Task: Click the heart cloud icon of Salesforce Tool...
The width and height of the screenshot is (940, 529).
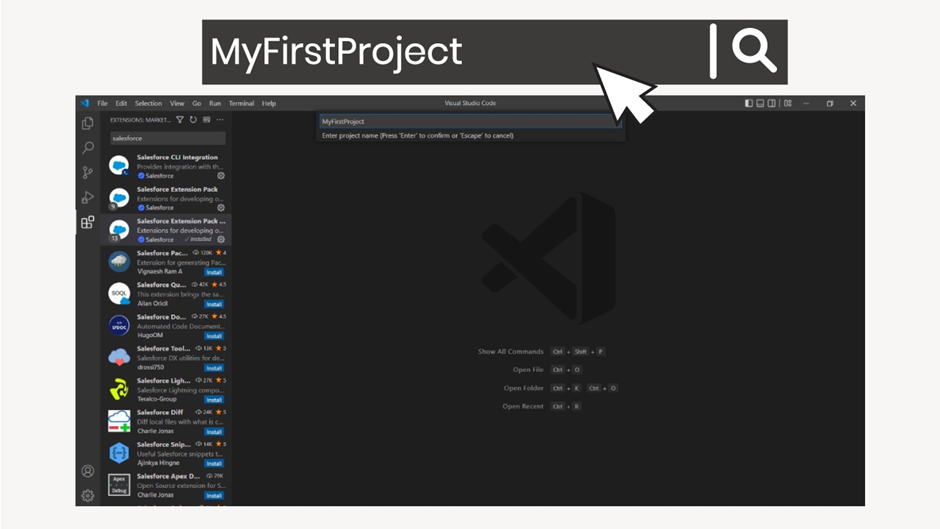Action: coord(119,357)
